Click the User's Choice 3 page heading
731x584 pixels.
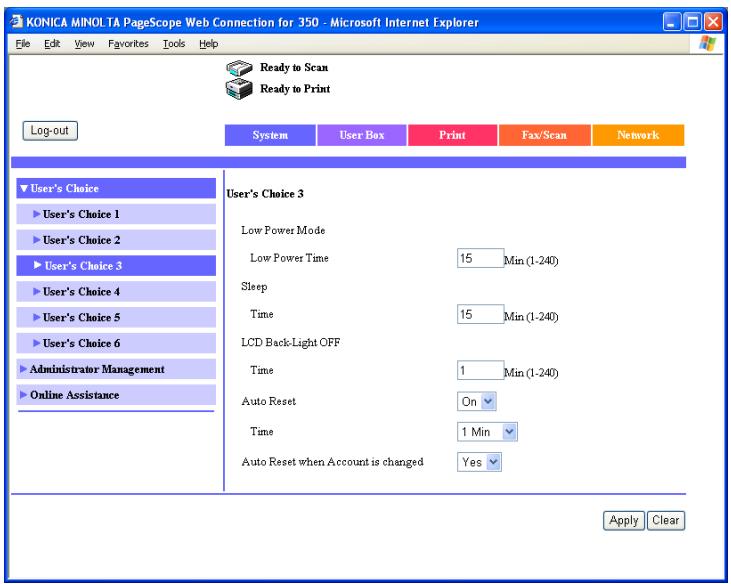(265, 194)
